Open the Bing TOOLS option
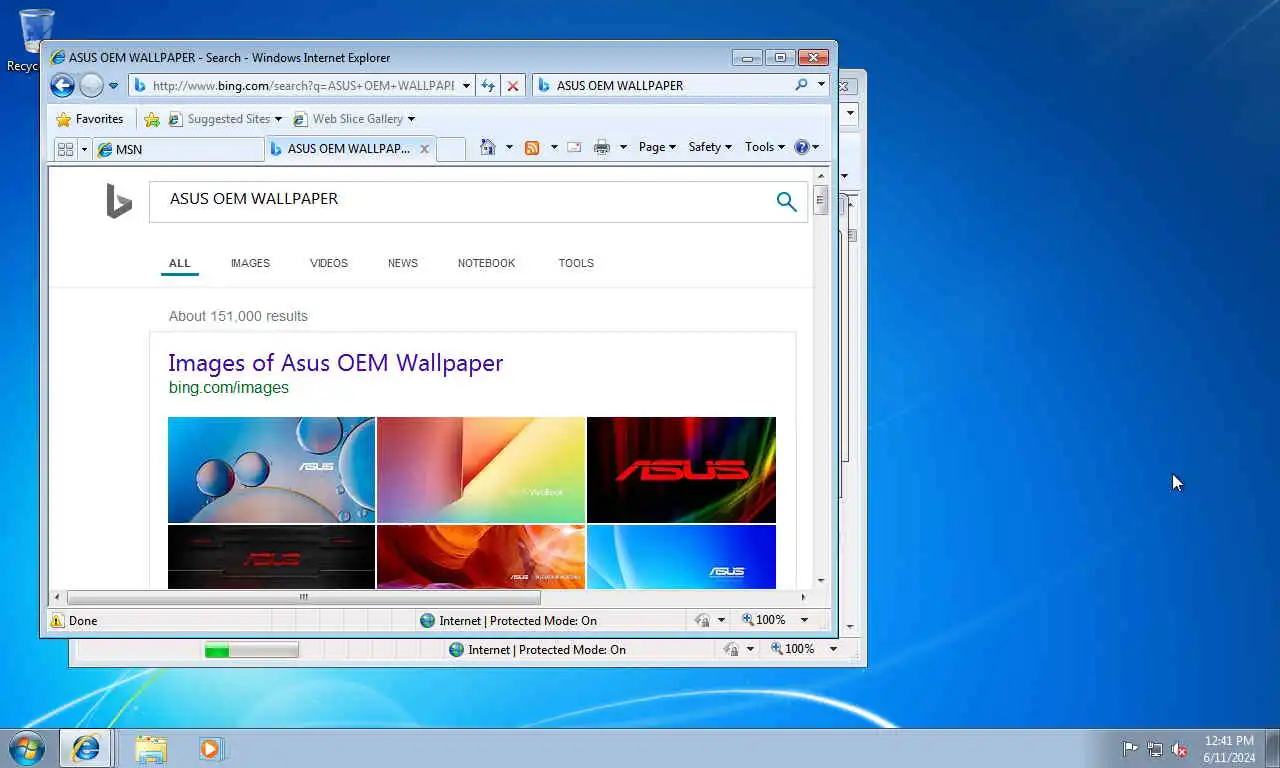 coord(576,264)
